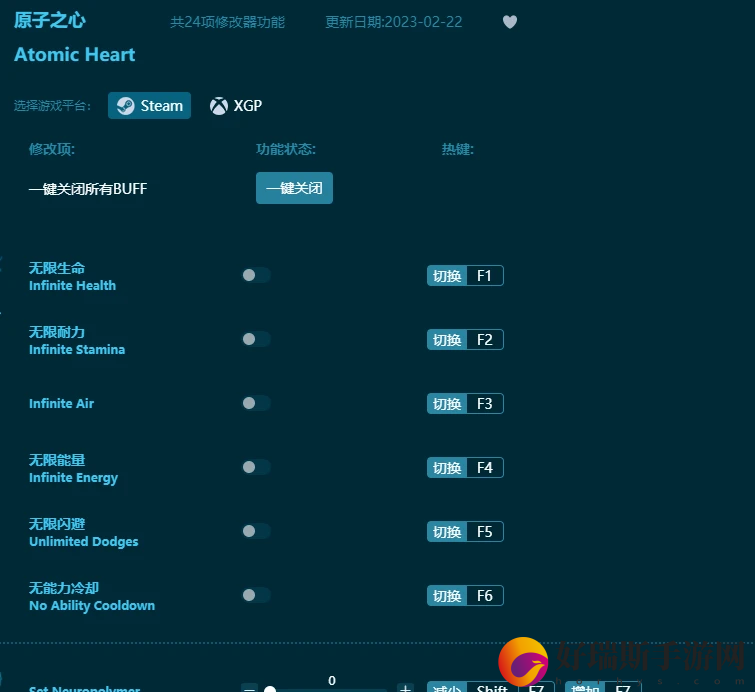This screenshot has width=755, height=692.
Task: Click the Neuropolymer slider handle
Action: point(270,690)
